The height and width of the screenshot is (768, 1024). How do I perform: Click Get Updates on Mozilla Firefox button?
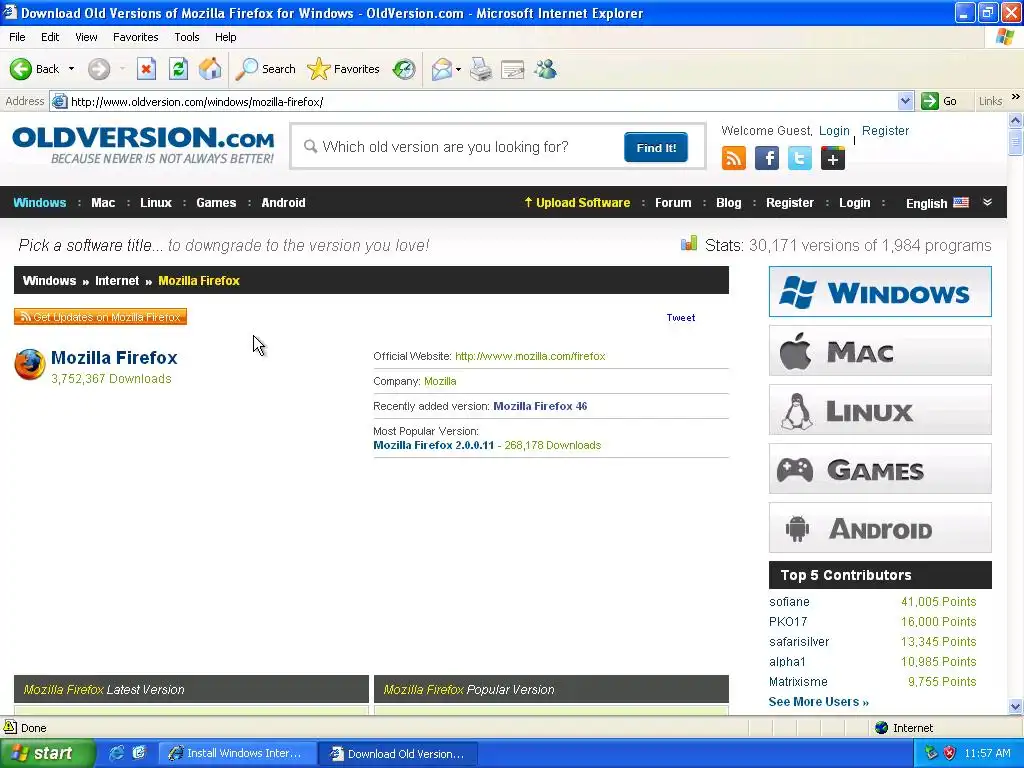(x=101, y=317)
